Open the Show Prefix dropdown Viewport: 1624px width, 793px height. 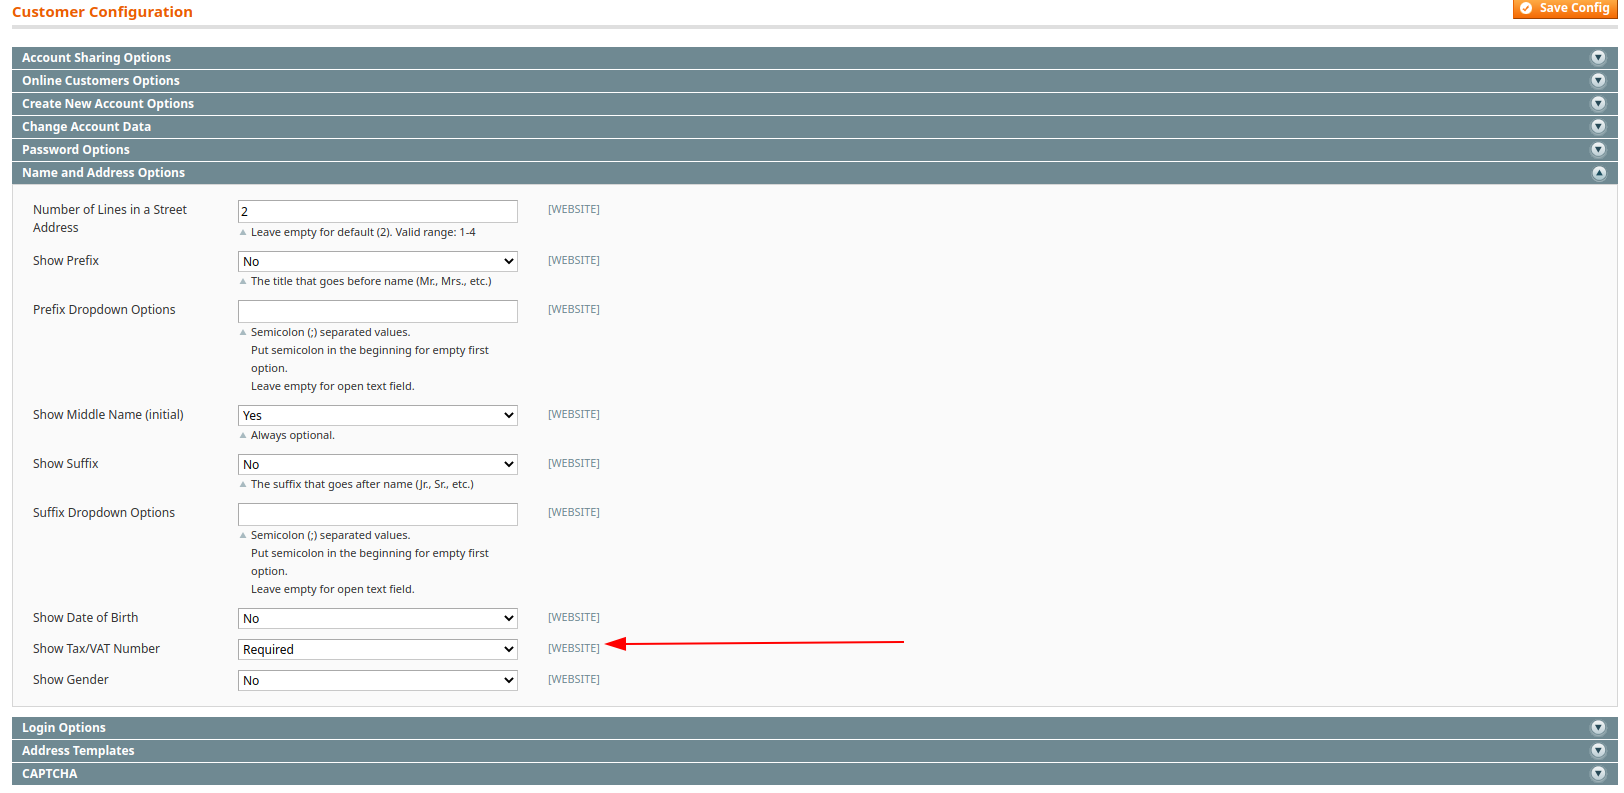378,261
